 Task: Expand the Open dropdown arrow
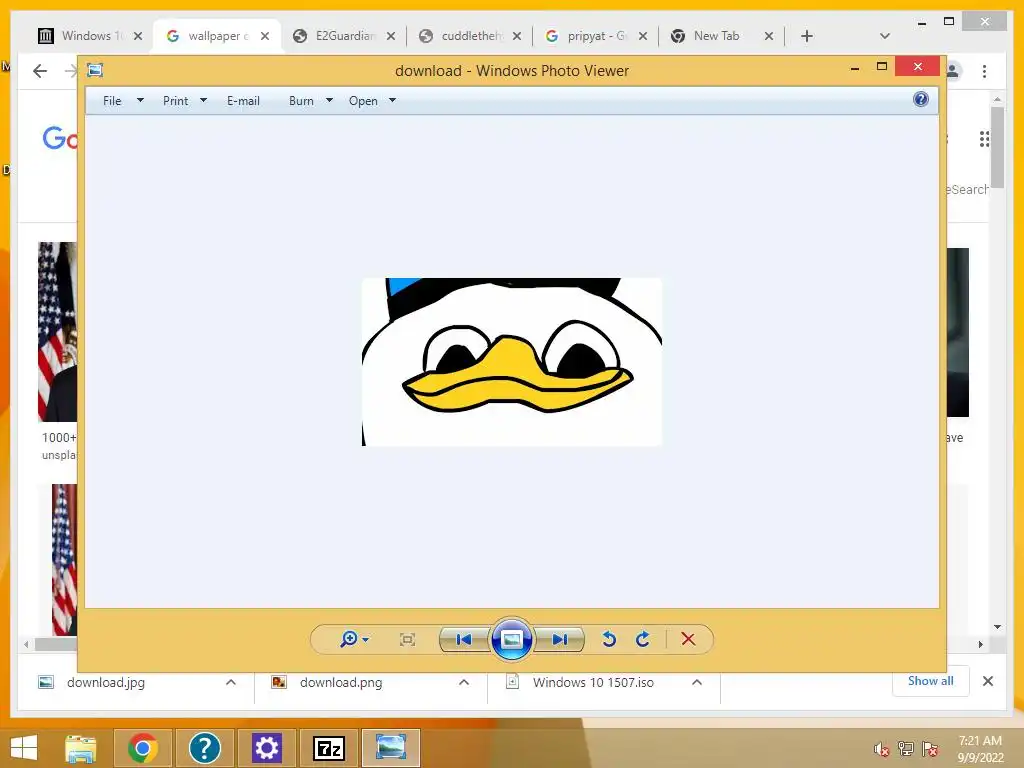point(392,101)
